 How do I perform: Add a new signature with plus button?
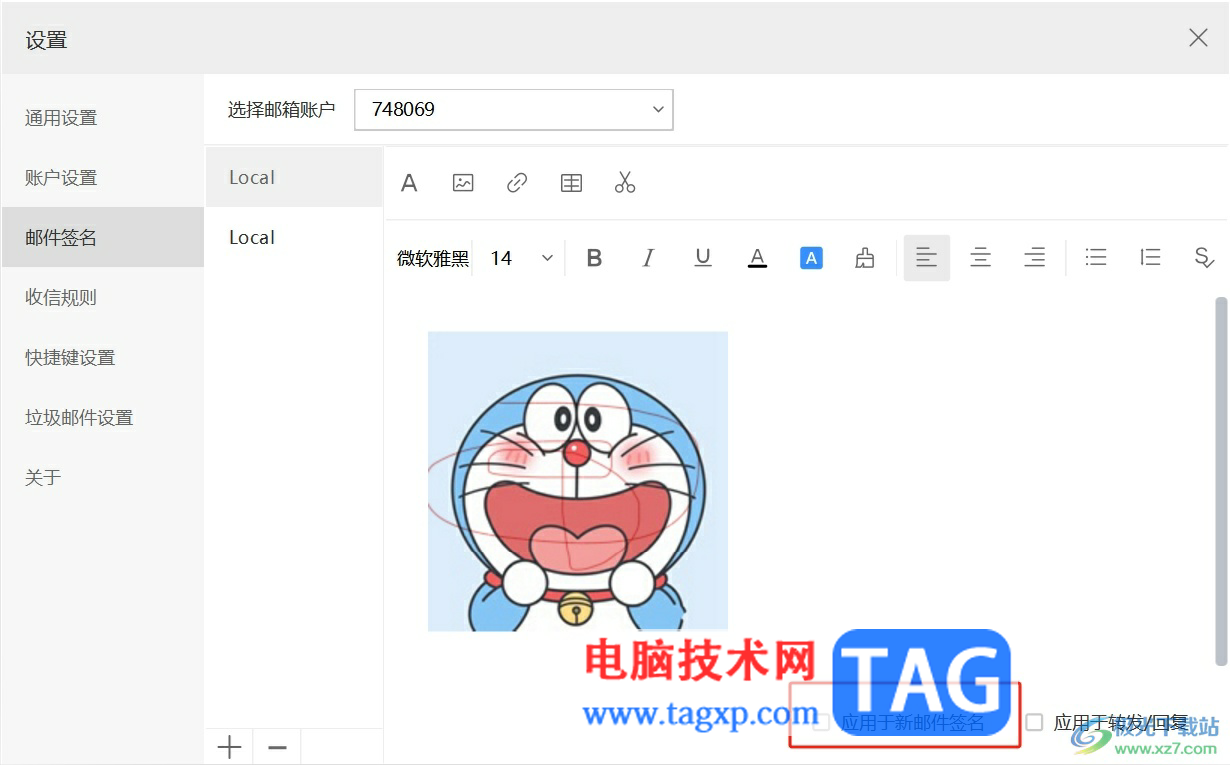pos(230,747)
